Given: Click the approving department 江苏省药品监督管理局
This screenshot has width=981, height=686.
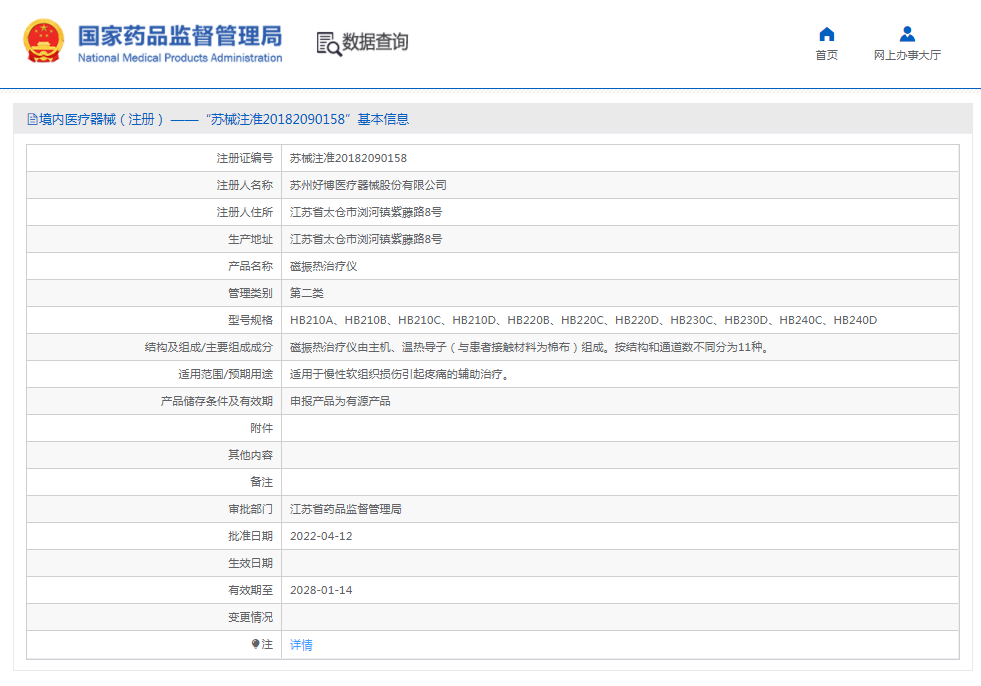Looking at the screenshot, I should click(x=345, y=509).
